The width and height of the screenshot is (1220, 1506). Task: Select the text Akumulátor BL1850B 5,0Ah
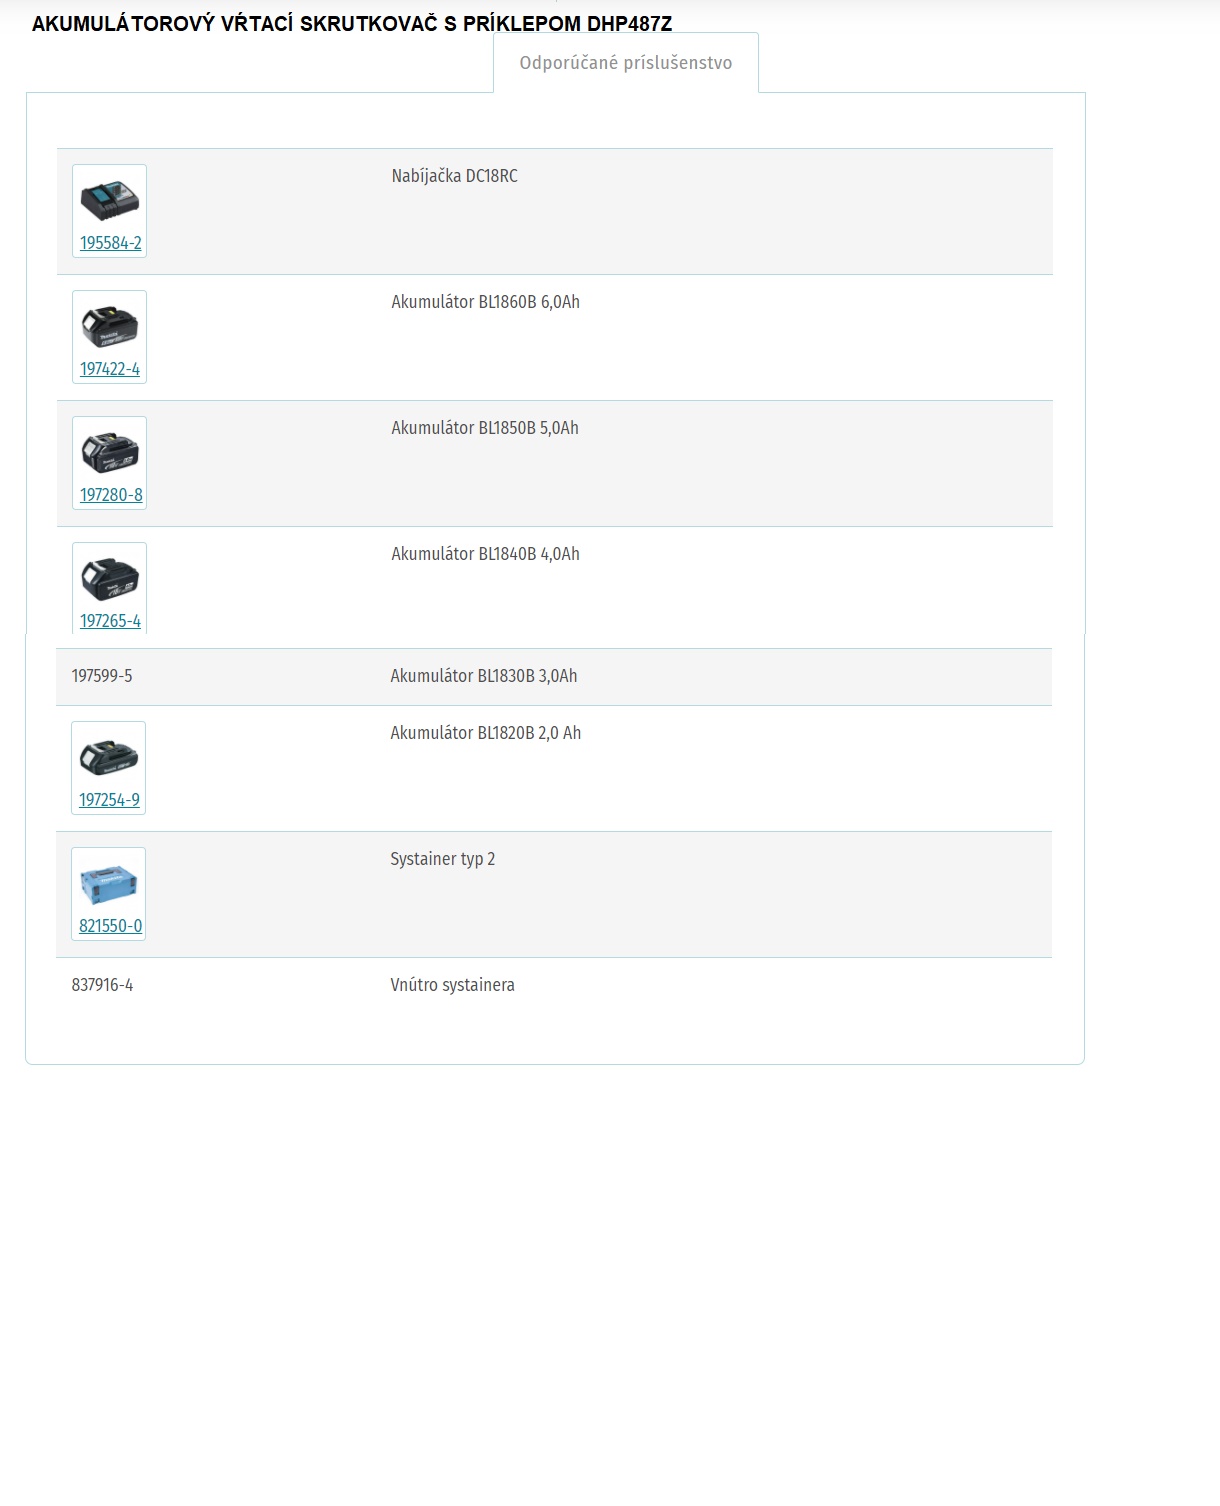tap(485, 428)
